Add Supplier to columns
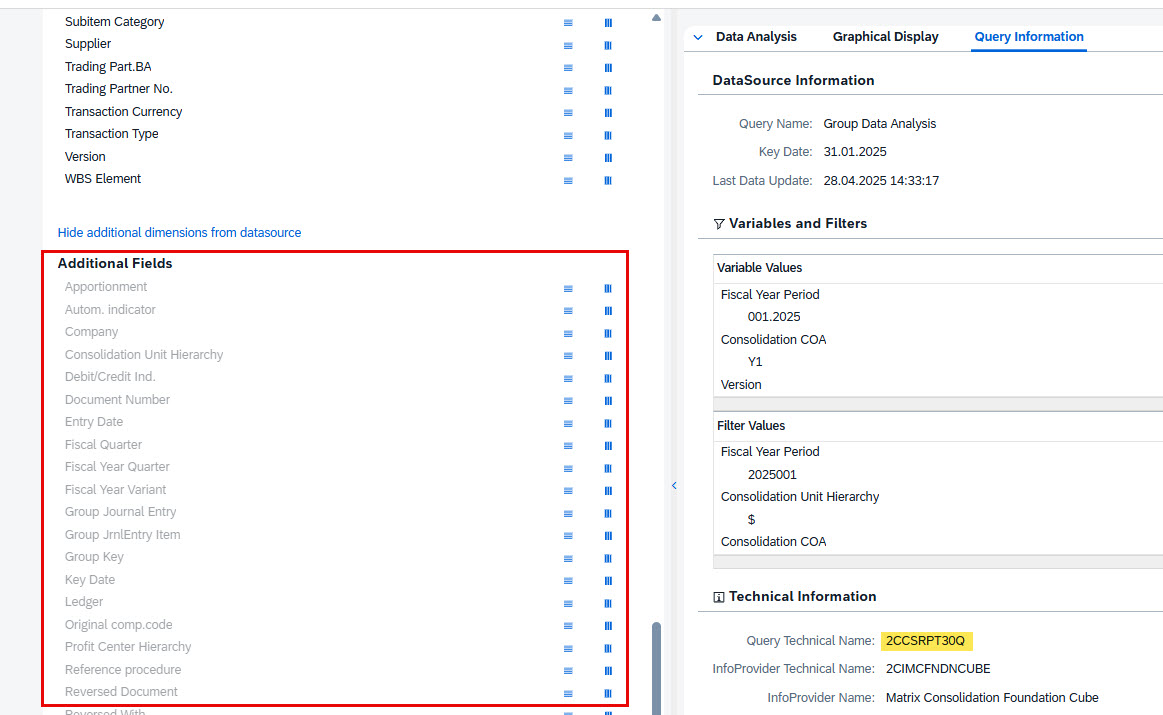 (x=608, y=45)
